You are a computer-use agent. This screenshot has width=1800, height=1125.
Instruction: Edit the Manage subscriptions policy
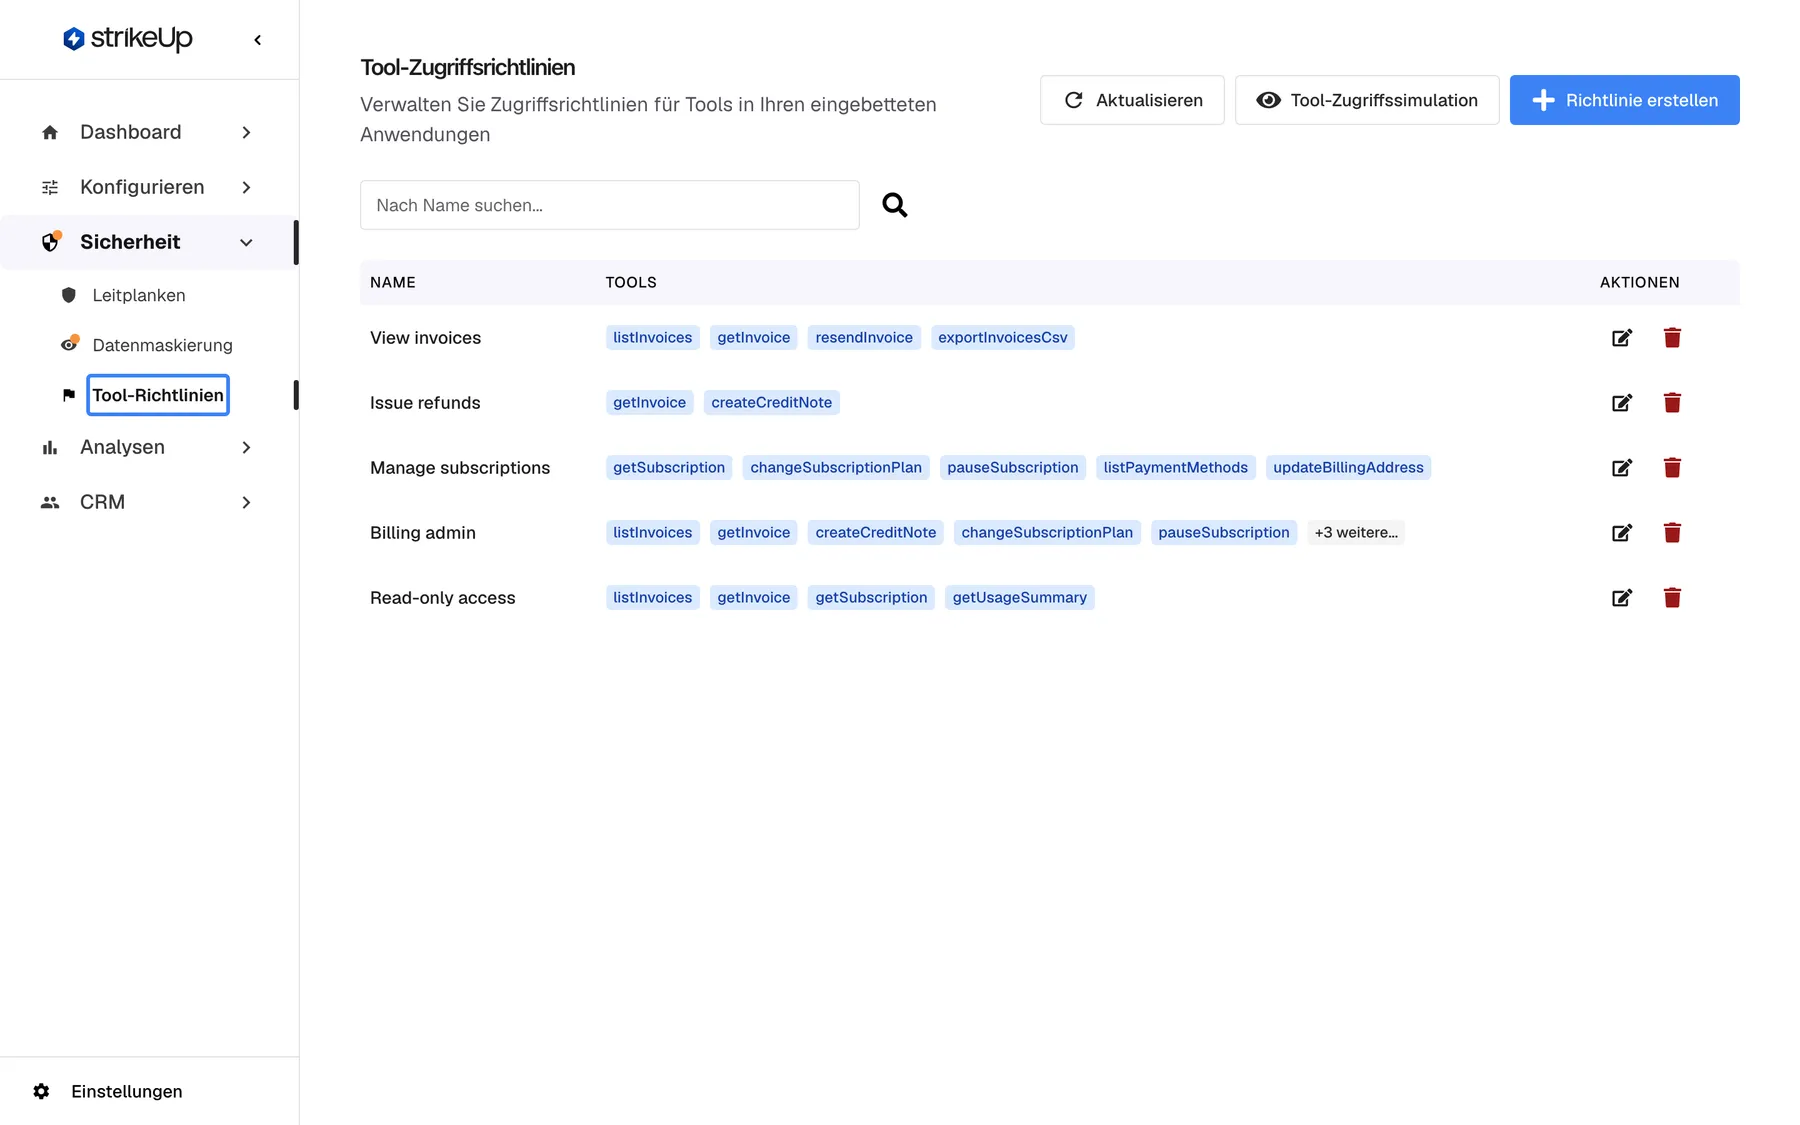[1622, 468]
